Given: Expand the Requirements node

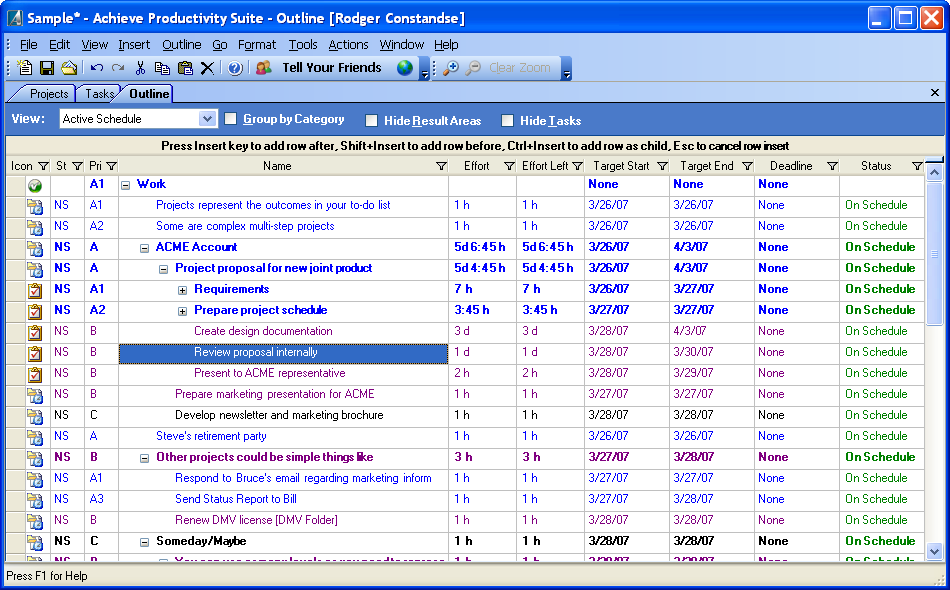Looking at the screenshot, I should pyautogui.click(x=182, y=290).
